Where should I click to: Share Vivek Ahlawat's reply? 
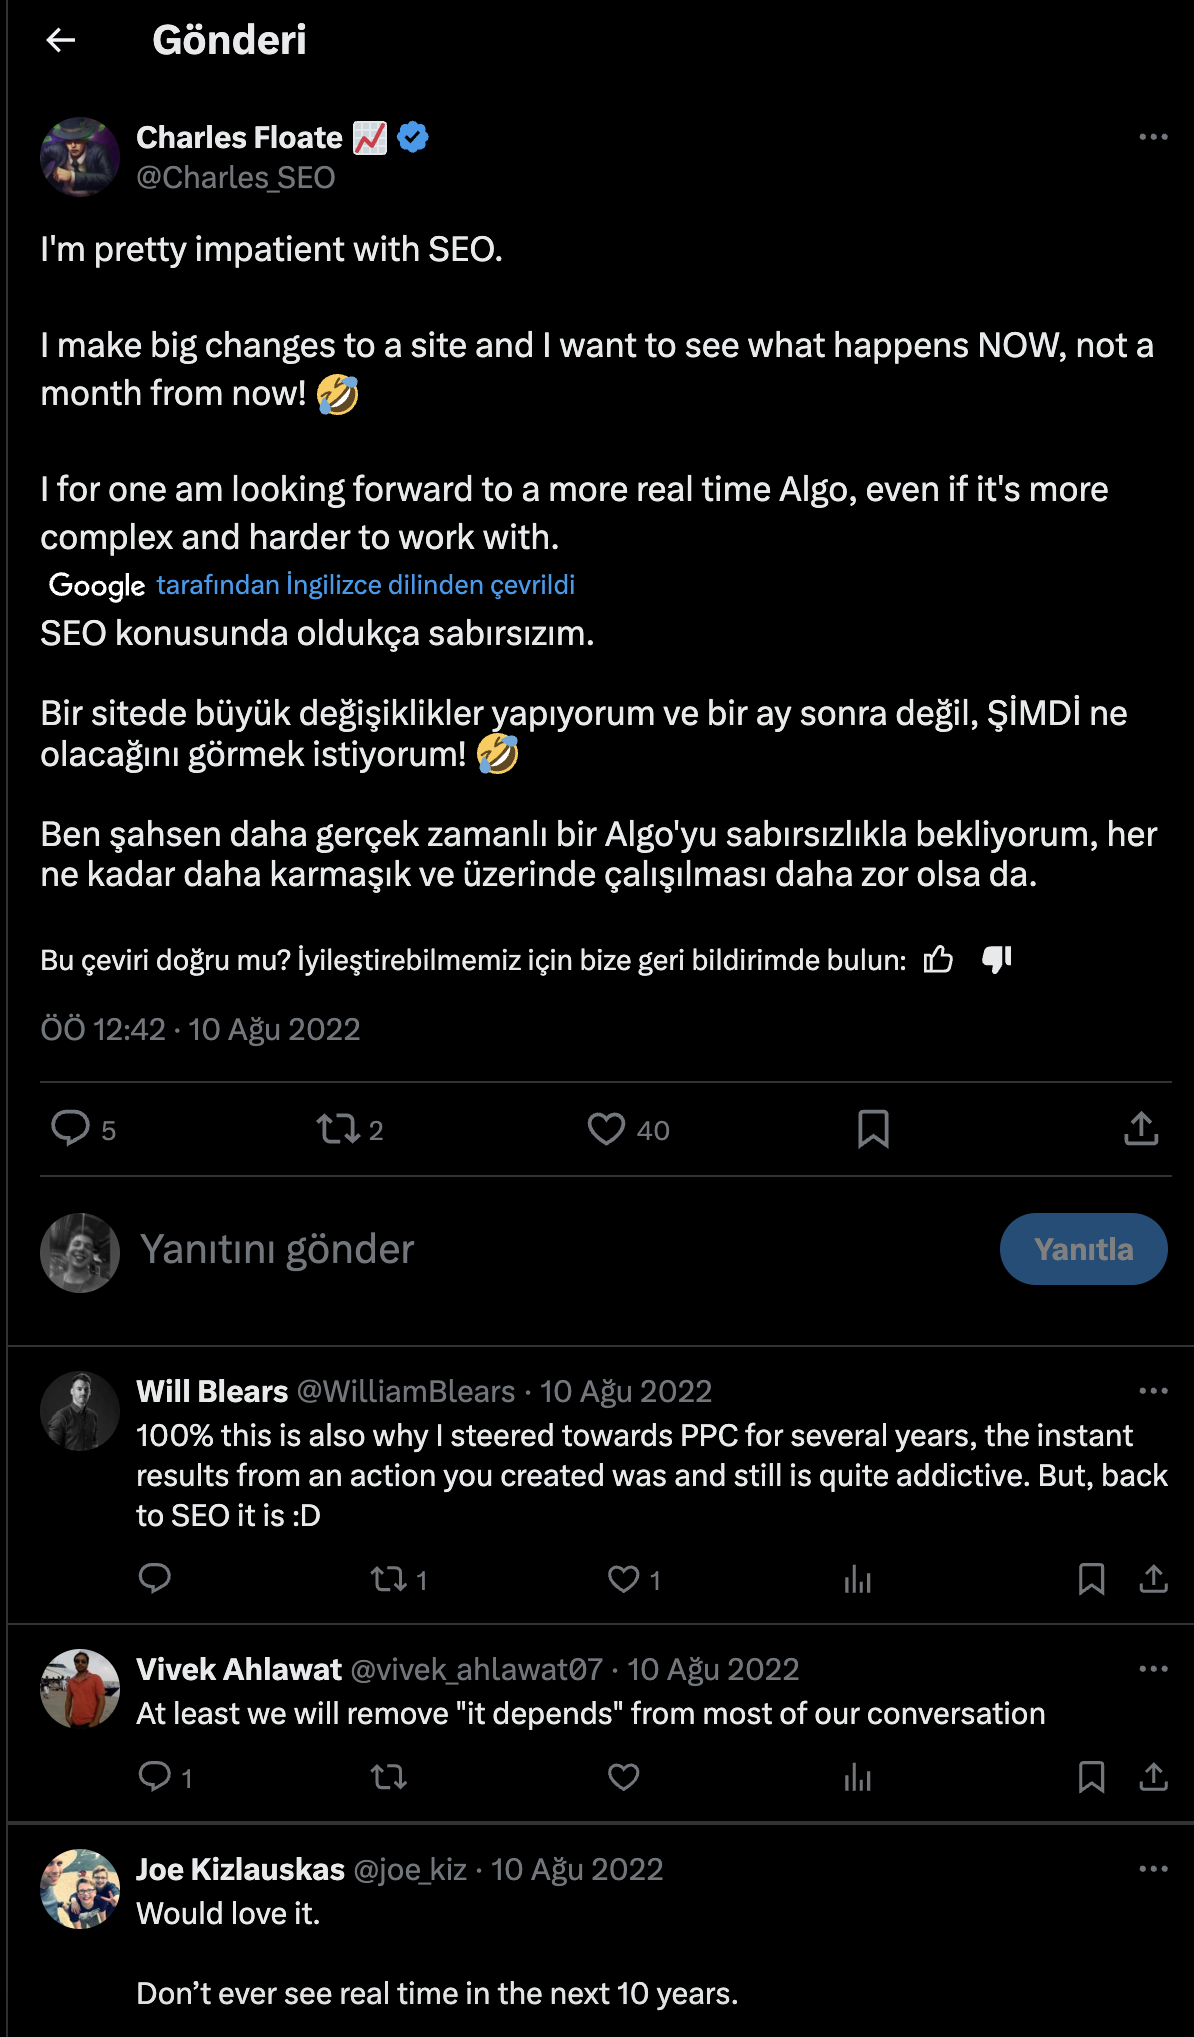(1156, 1776)
